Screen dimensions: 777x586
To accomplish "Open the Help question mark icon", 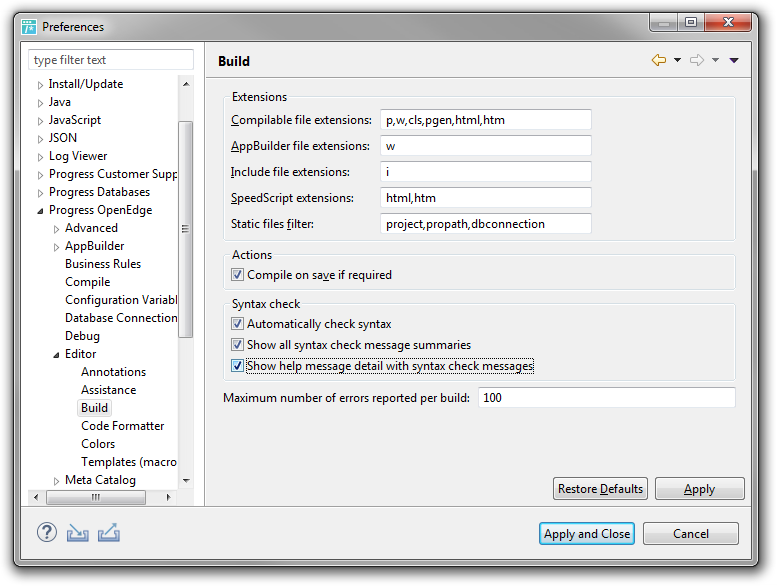I will [x=47, y=533].
